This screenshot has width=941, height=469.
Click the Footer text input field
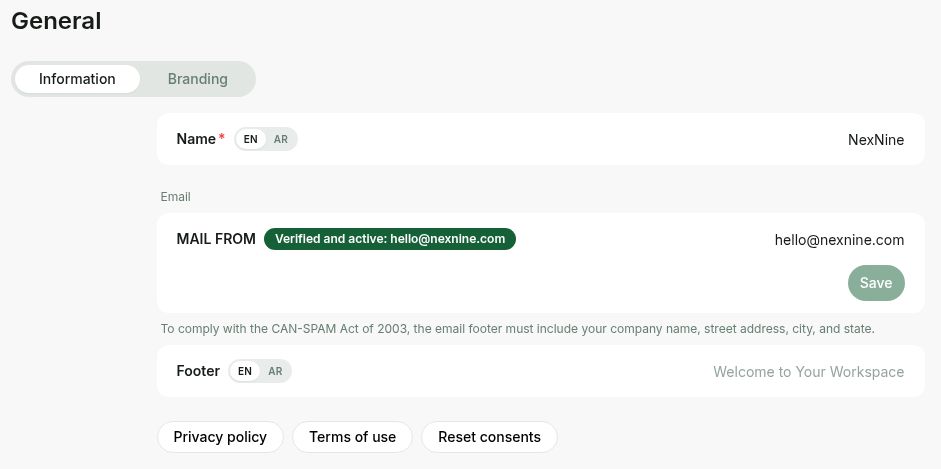tap(808, 372)
